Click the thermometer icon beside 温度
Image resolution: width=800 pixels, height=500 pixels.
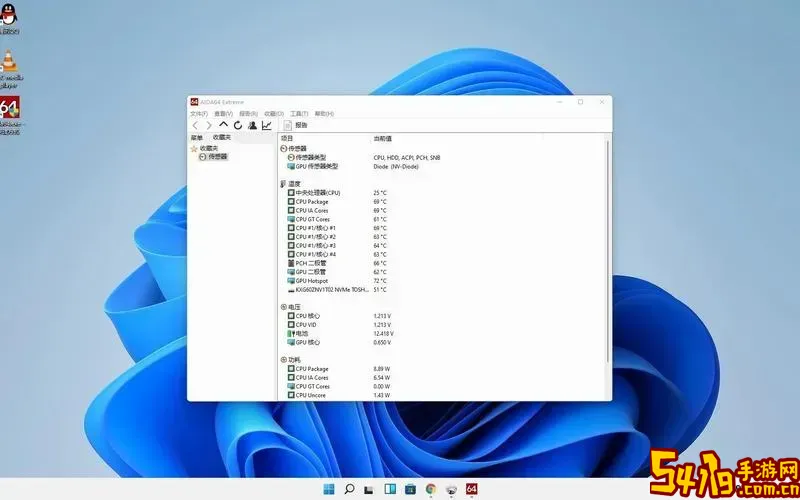click(283, 184)
